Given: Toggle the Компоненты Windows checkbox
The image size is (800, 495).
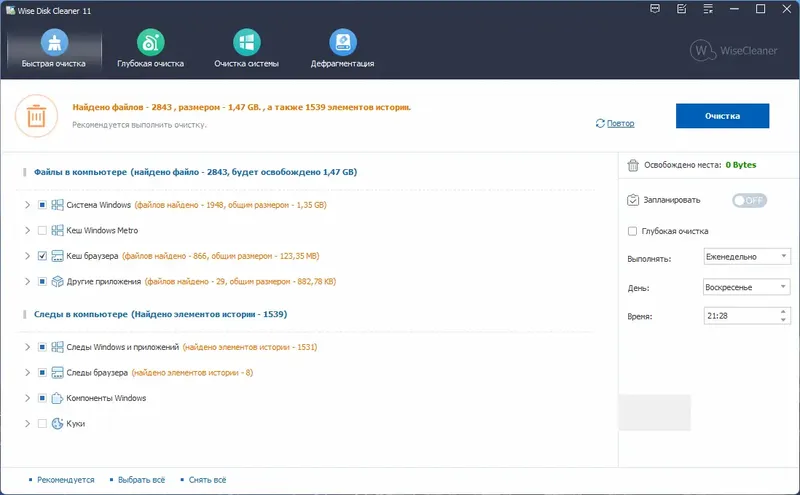Looking at the screenshot, I should [42, 398].
